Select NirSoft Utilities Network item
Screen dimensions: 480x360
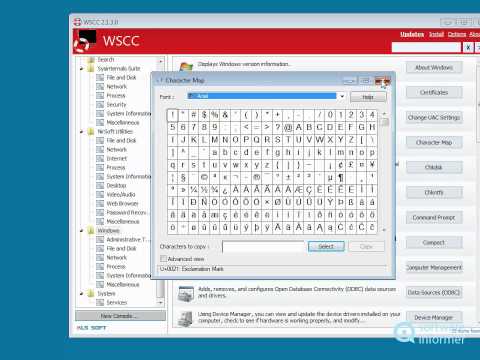coord(117,150)
